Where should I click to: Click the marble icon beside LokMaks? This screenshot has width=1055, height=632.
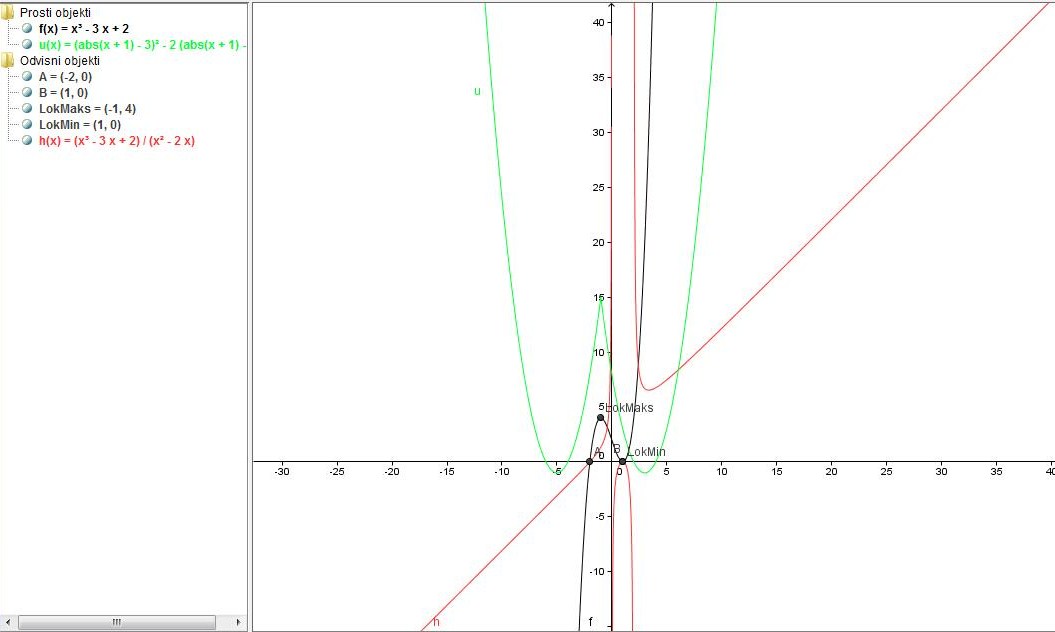(26, 106)
